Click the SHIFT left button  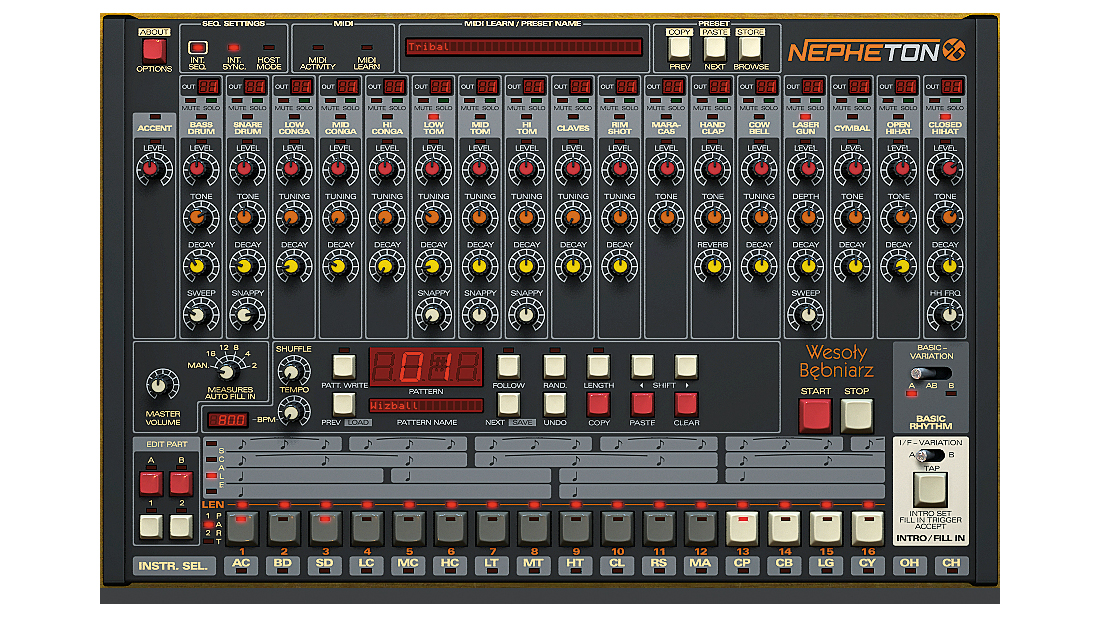(x=642, y=366)
